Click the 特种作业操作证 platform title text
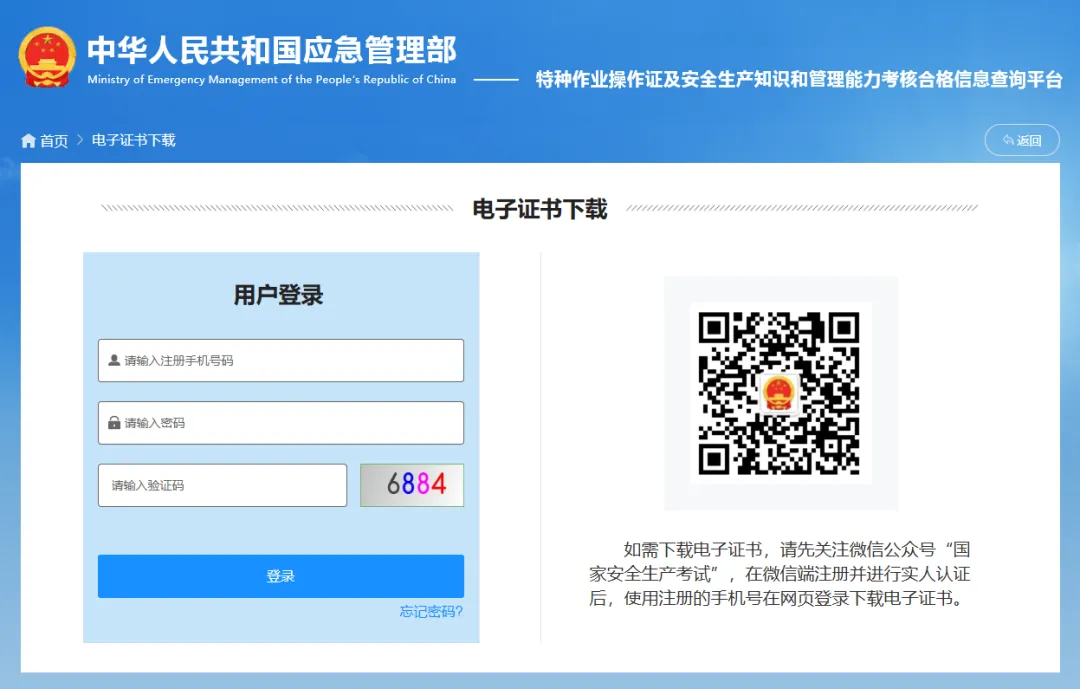 (799, 79)
